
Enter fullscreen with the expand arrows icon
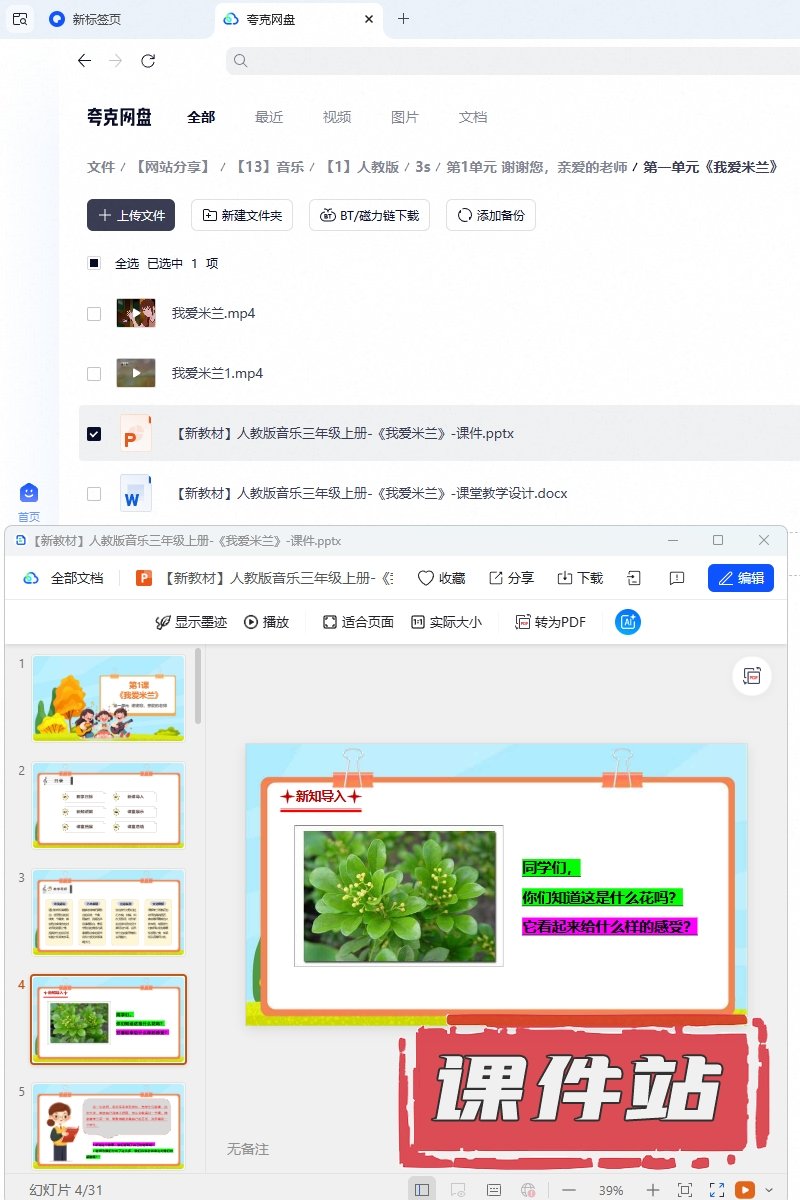(717, 1190)
